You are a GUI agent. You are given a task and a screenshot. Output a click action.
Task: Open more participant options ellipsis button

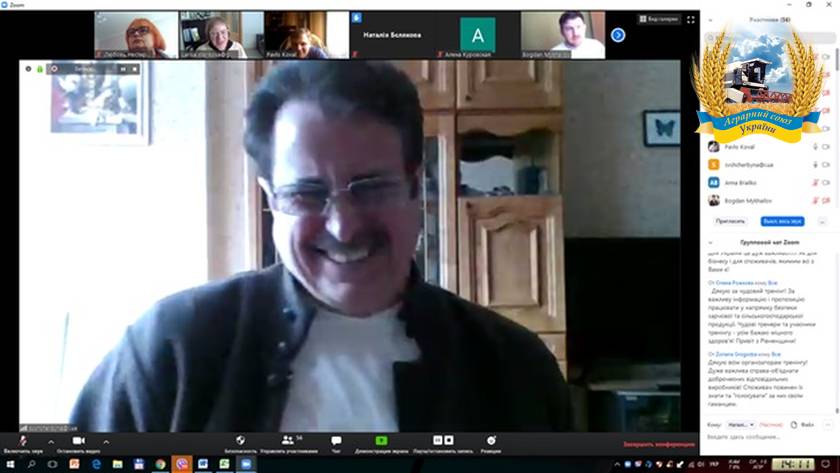pos(822,221)
